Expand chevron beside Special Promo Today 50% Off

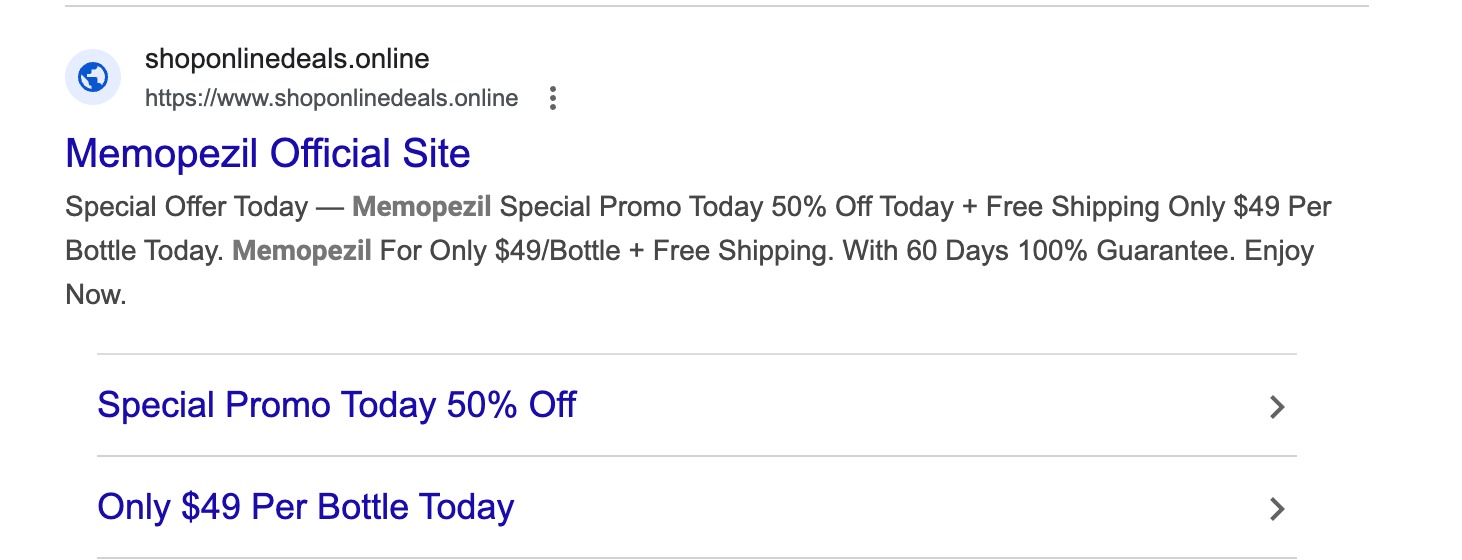(x=1276, y=407)
